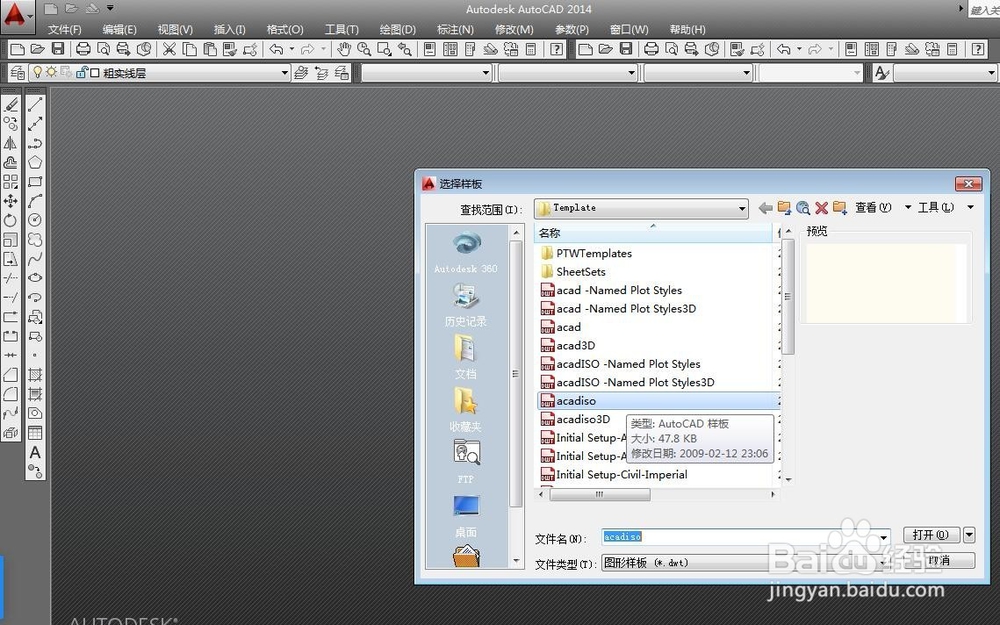This screenshot has height=625, width=1000.
Task: Open the arrow next to 打开 button
Action: tap(969, 534)
